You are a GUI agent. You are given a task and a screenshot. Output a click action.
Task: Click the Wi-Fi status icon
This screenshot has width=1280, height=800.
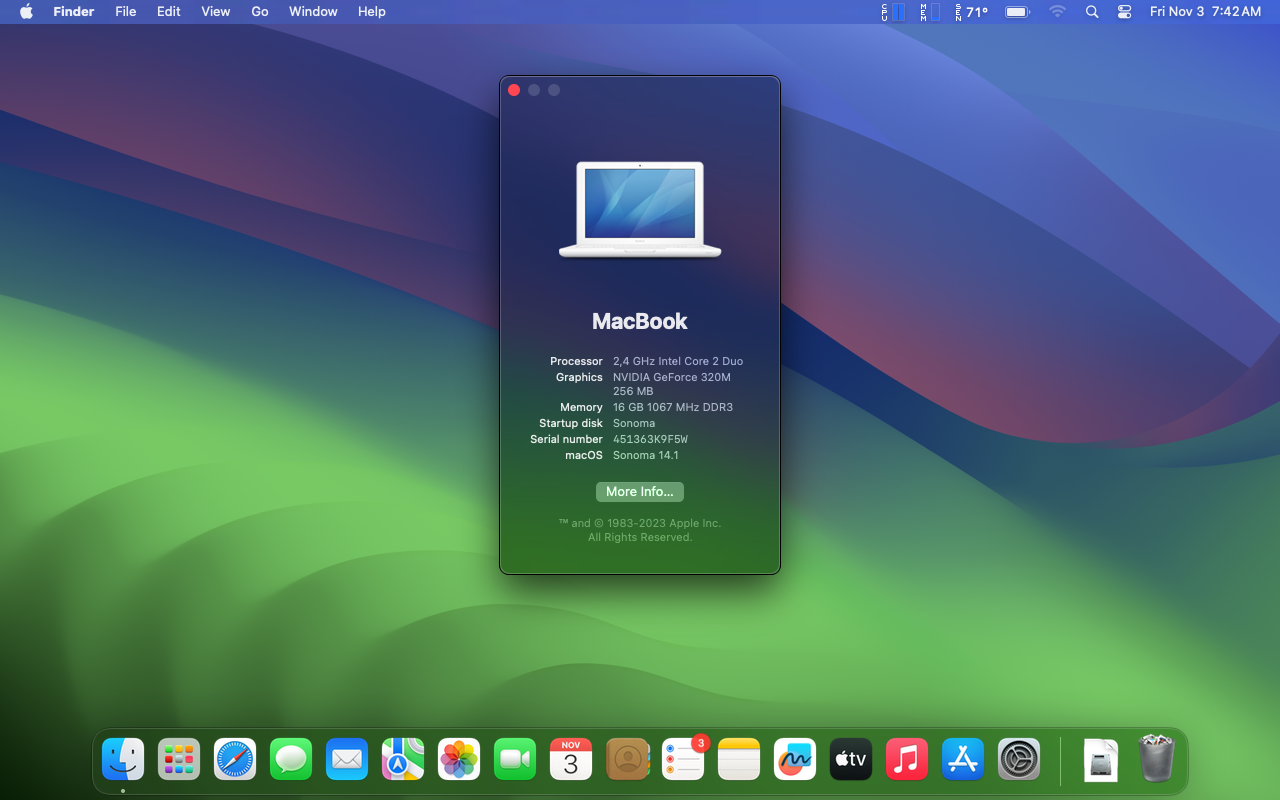[x=1057, y=12]
